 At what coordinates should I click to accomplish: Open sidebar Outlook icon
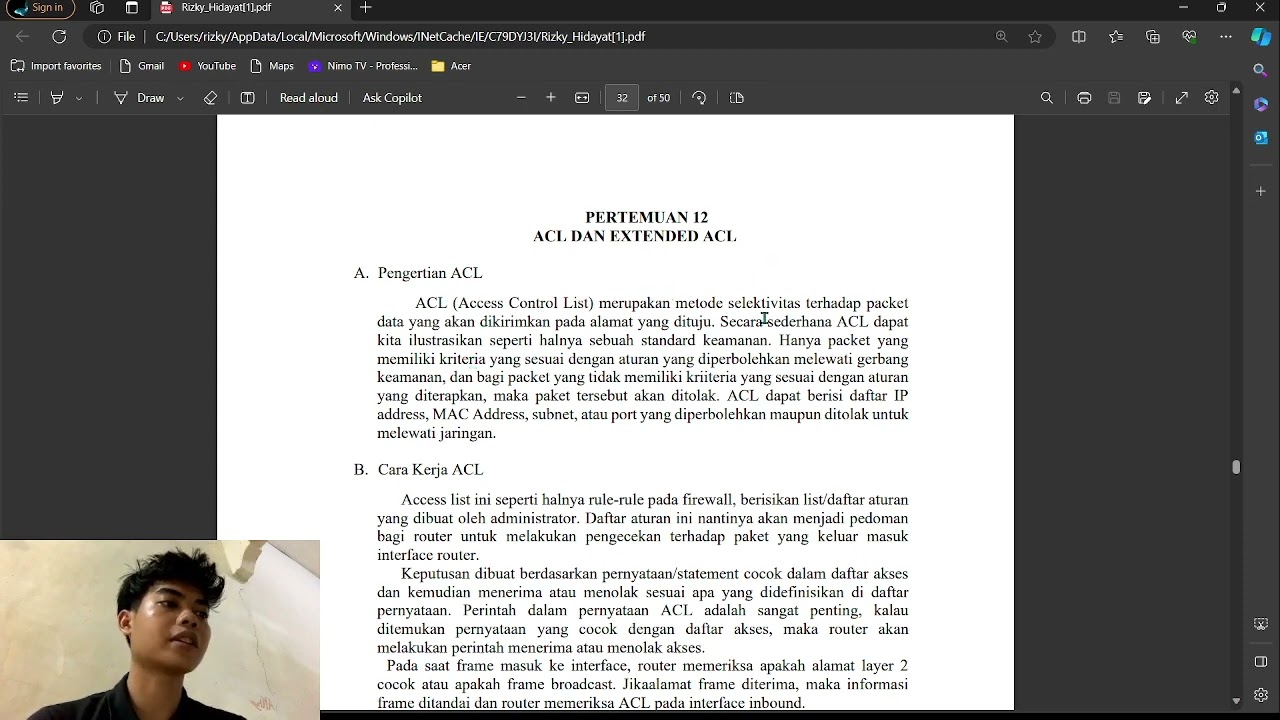pyautogui.click(x=1261, y=137)
